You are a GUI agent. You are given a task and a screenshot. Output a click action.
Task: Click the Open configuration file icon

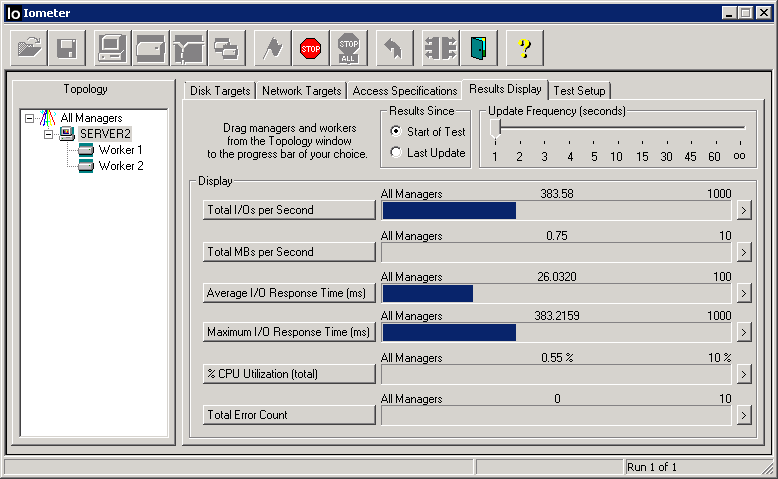(29, 47)
